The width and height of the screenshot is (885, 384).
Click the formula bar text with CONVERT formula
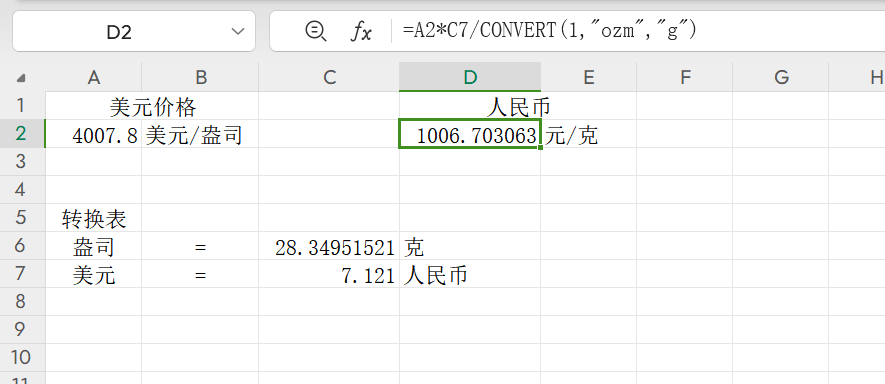click(x=550, y=30)
